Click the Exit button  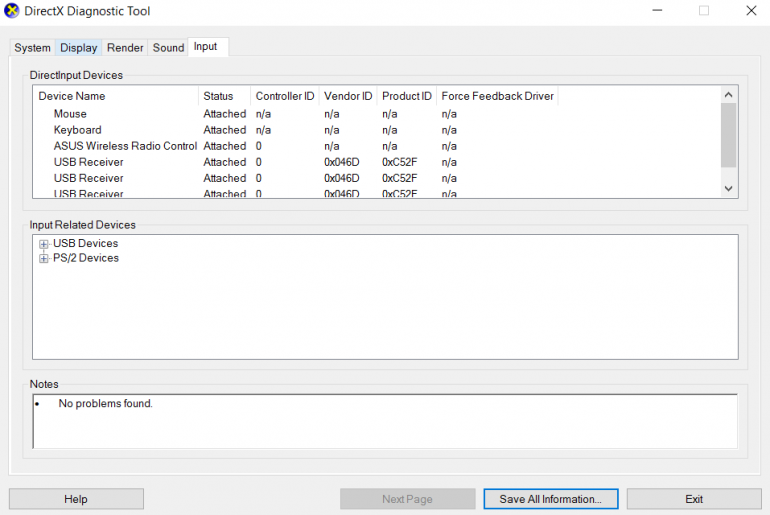(693, 499)
